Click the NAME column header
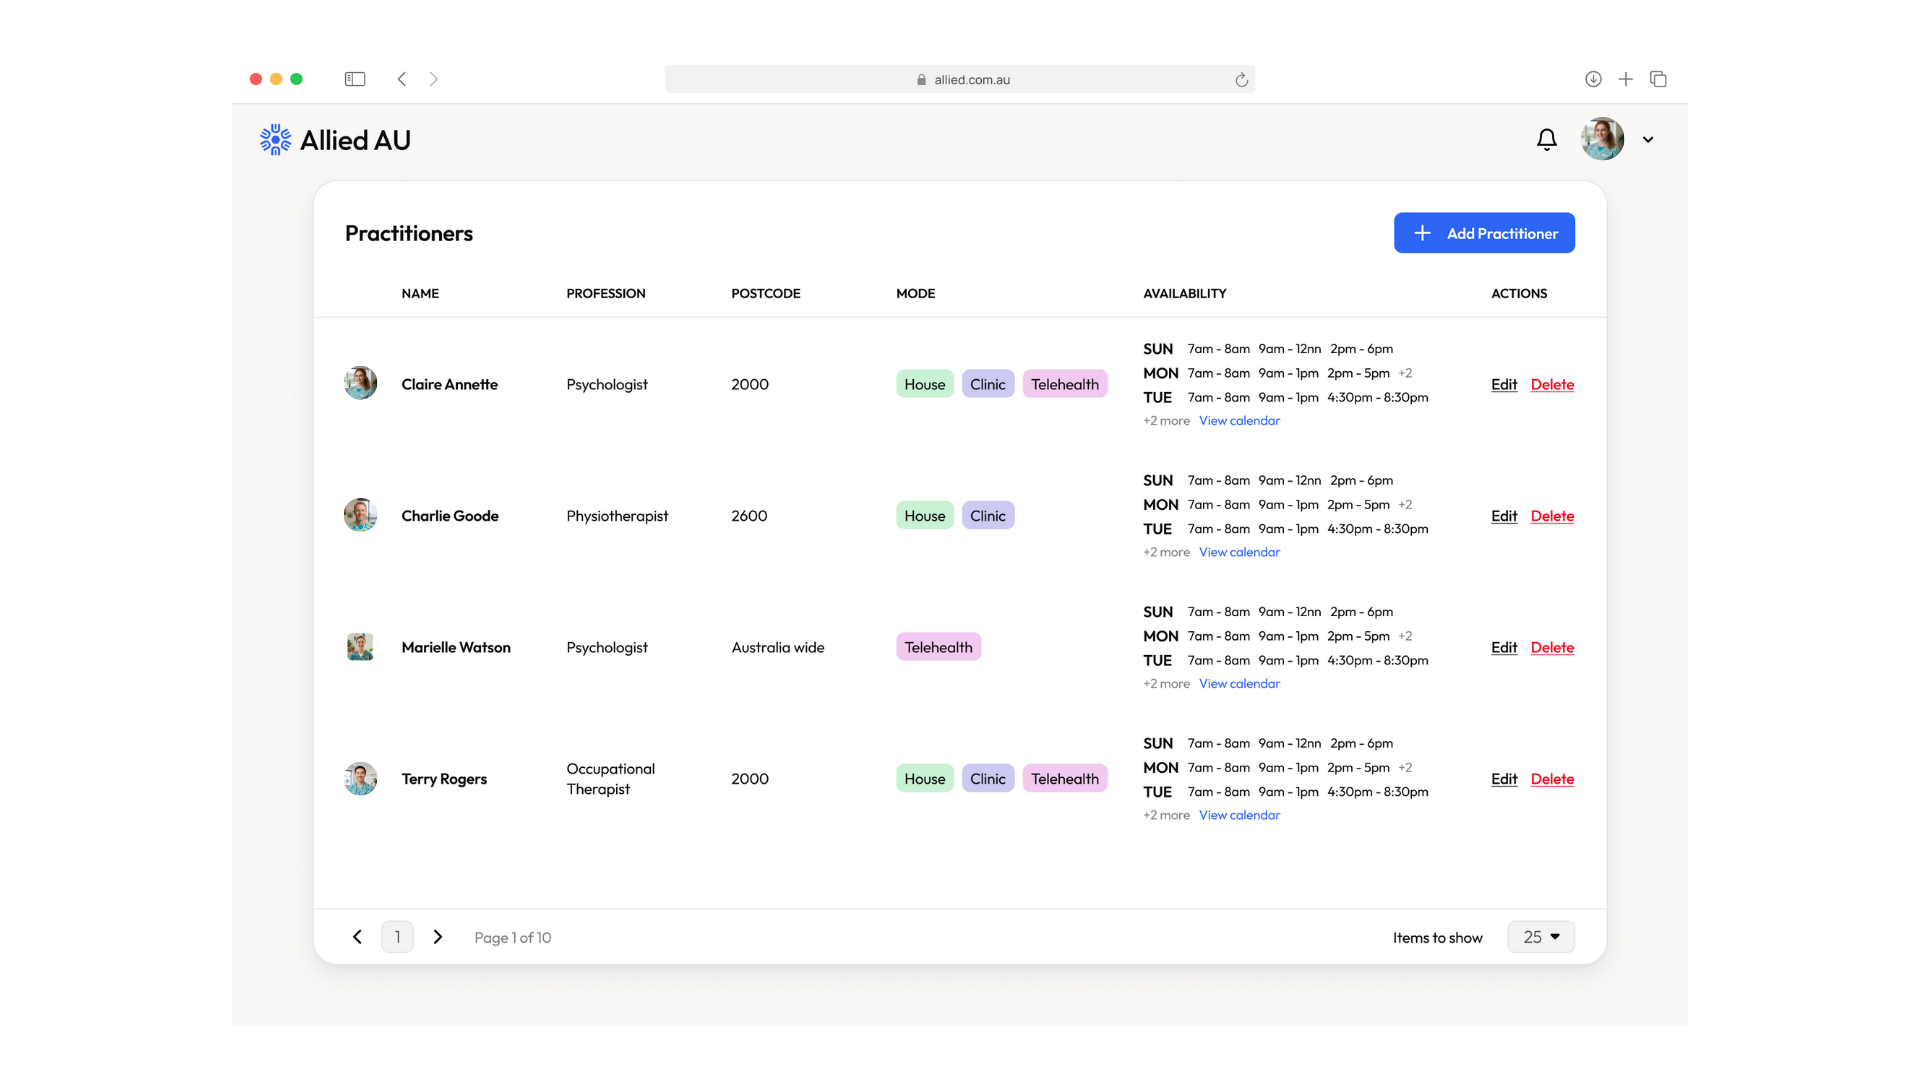 [x=420, y=293]
